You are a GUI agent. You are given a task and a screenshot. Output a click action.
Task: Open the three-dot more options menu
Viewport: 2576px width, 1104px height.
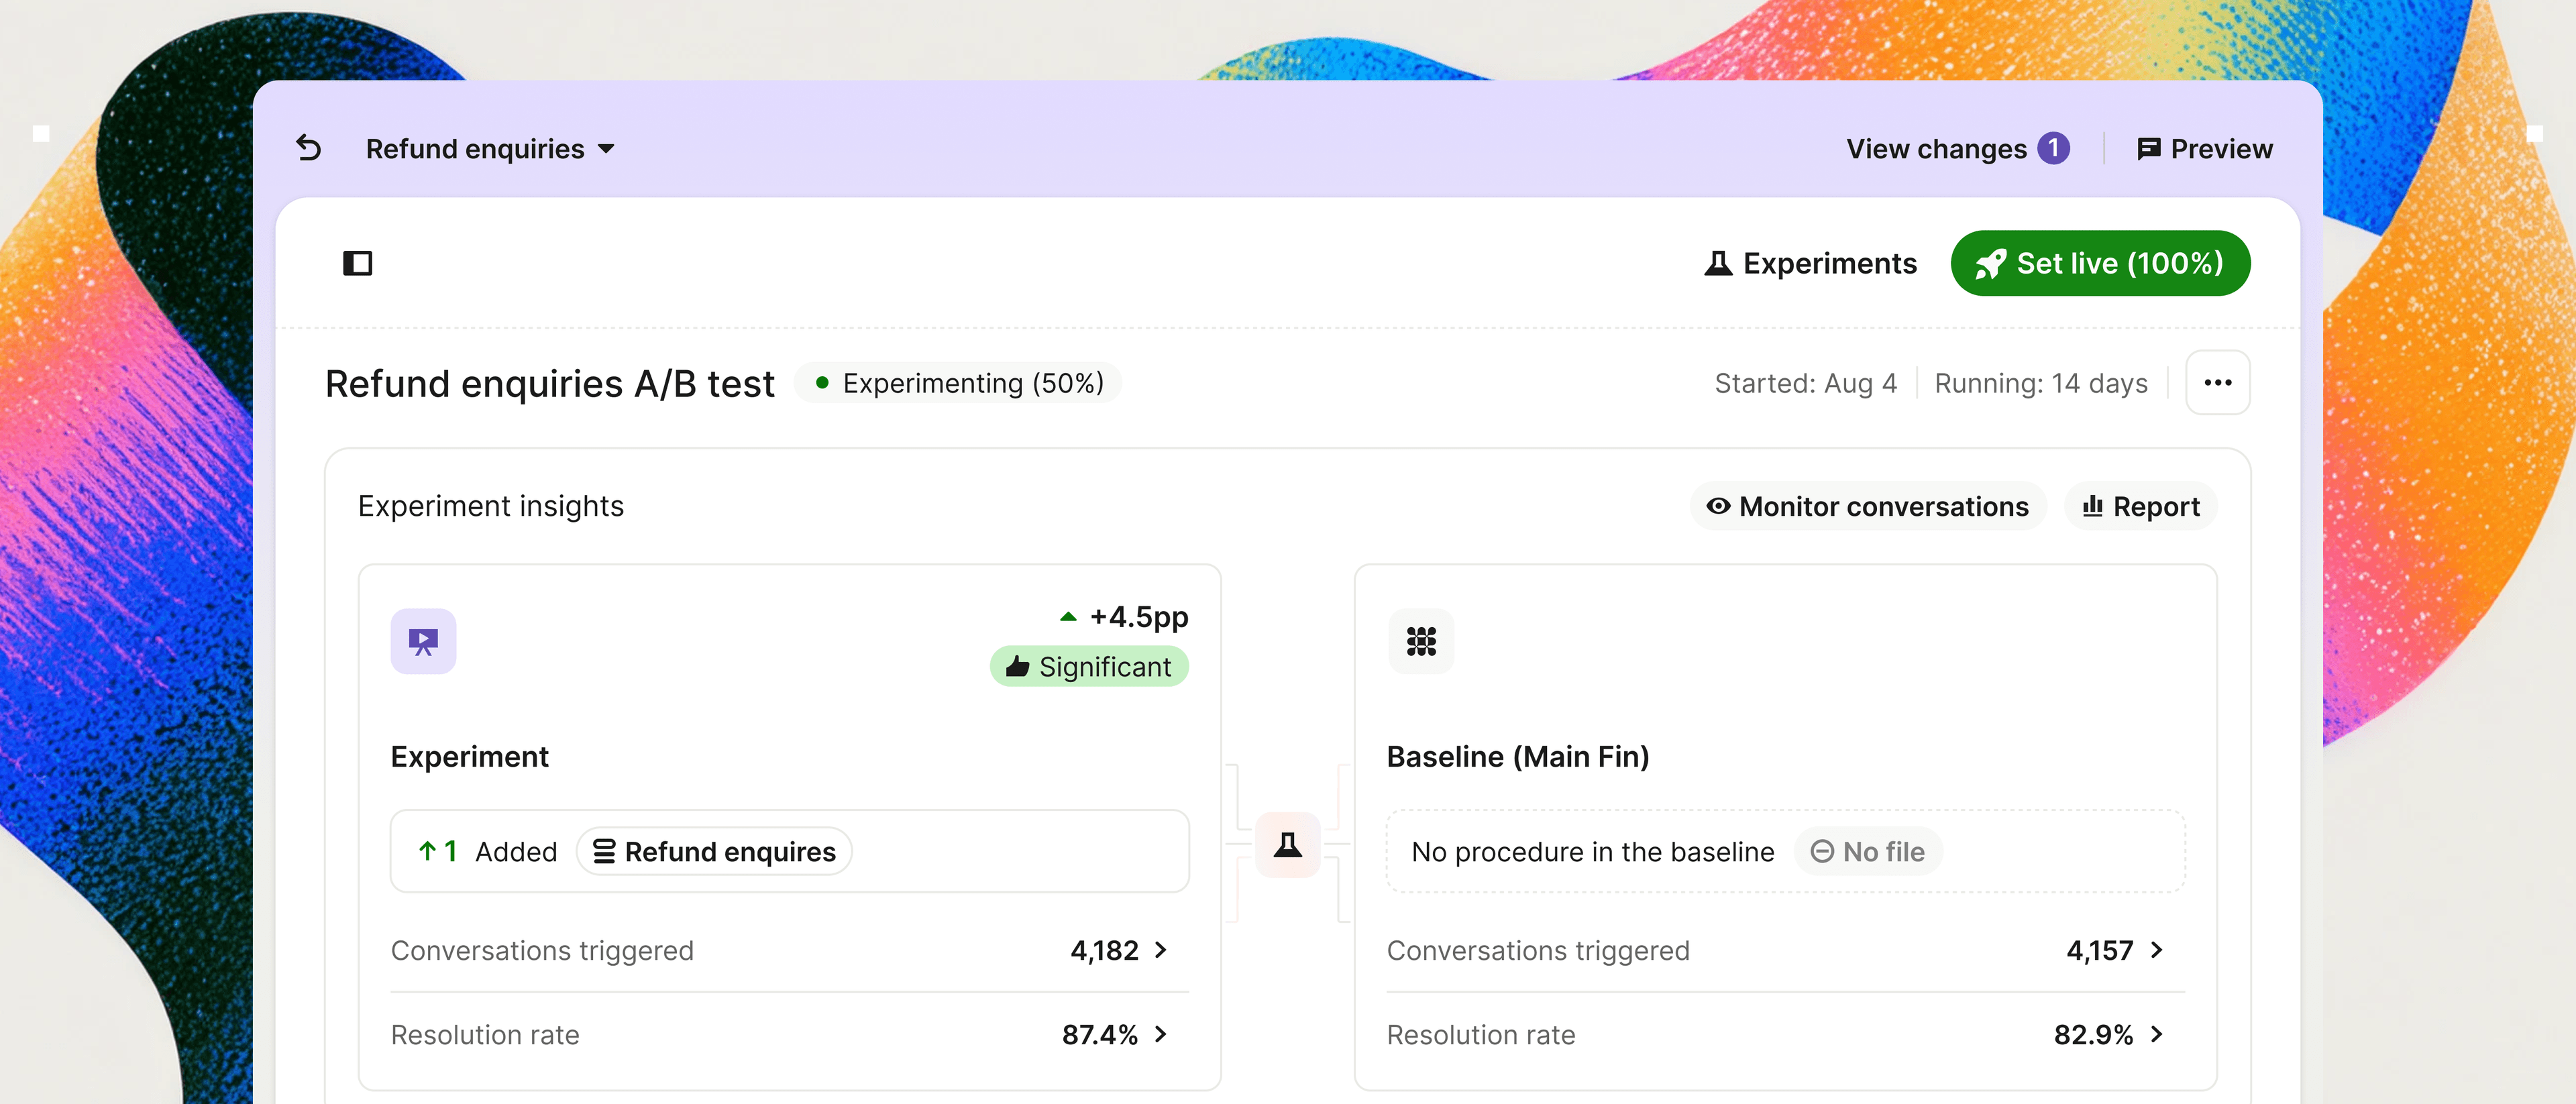2218,382
